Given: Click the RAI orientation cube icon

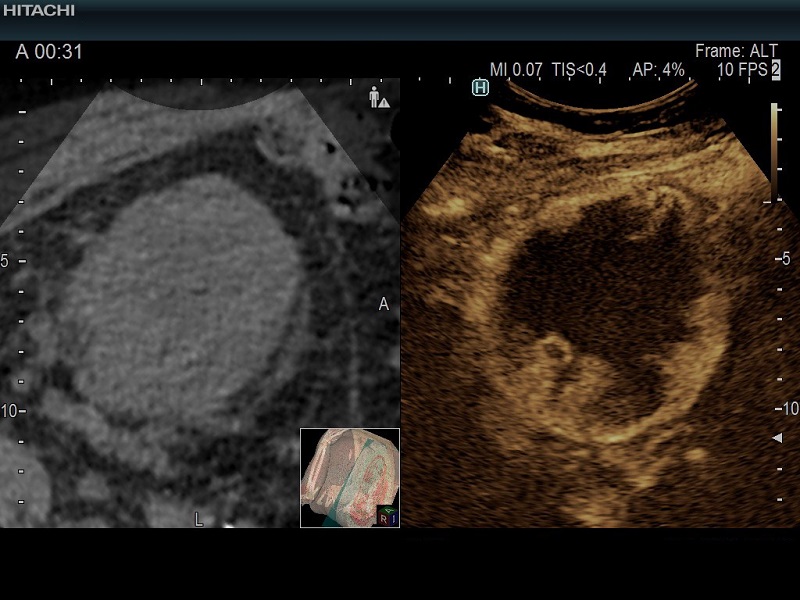Looking at the screenshot, I should 387,515.
